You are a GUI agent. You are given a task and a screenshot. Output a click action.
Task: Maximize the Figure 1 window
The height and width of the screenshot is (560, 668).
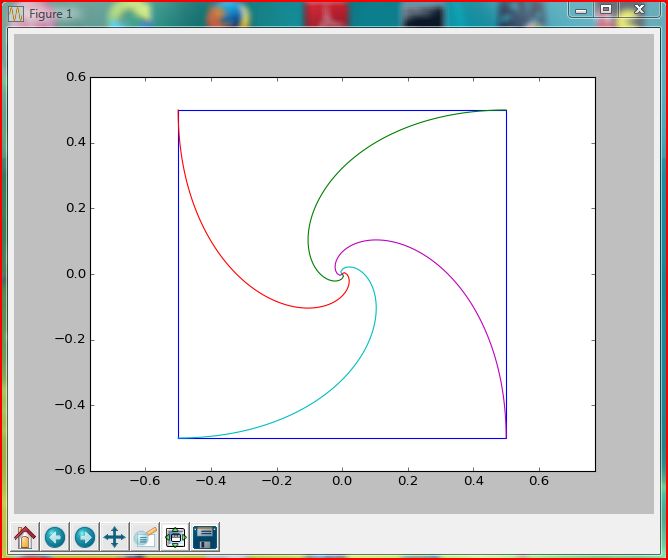click(x=606, y=9)
